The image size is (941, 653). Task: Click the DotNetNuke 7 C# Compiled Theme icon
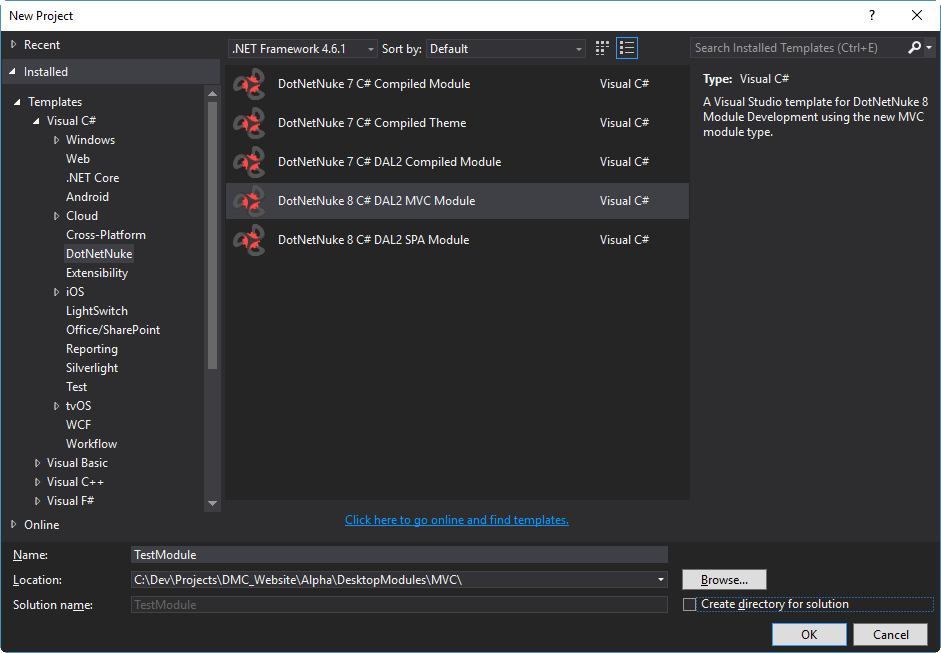click(249, 123)
